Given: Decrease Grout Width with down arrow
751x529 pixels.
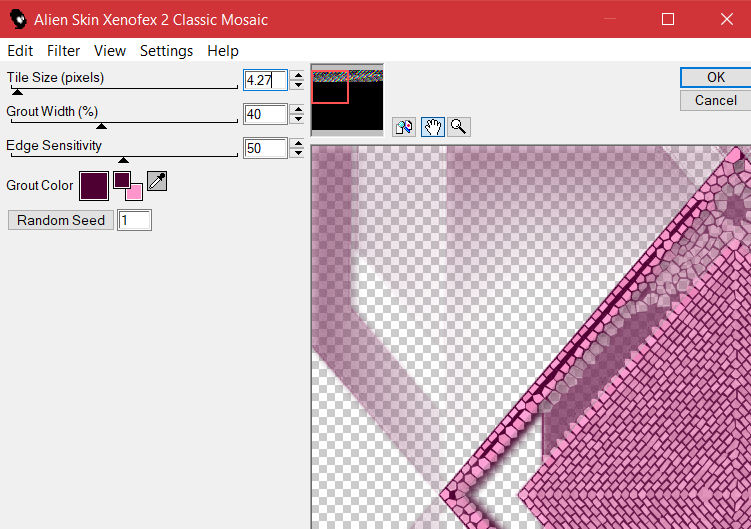Looking at the screenshot, I should 297,120.
